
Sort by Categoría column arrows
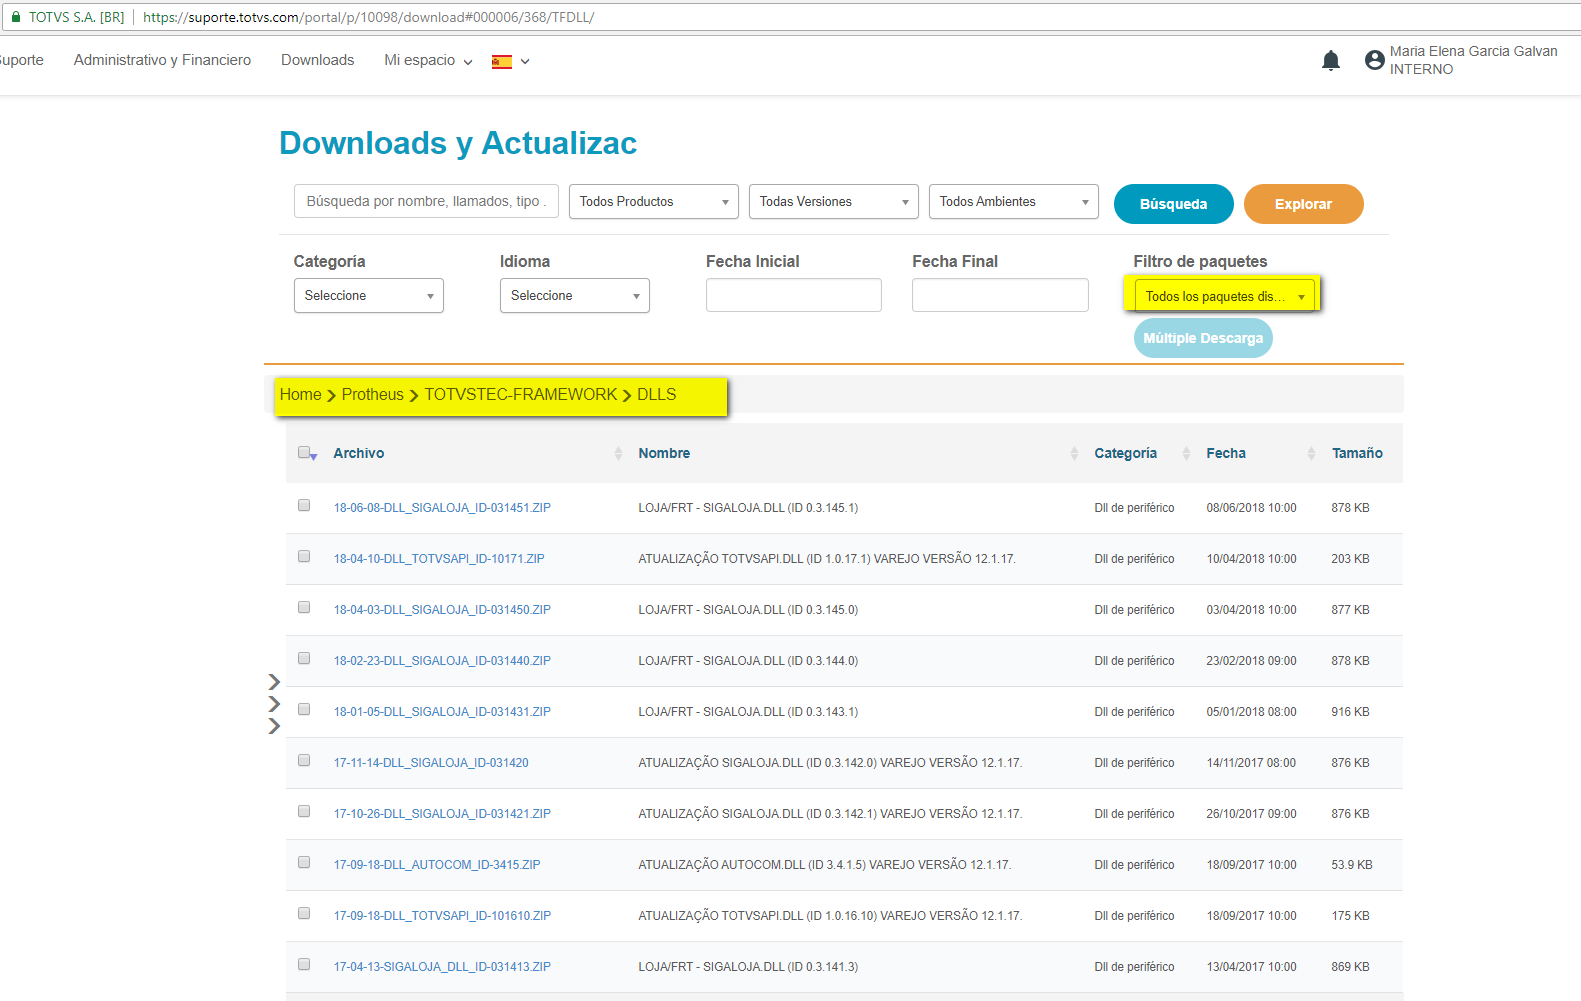pyautogui.click(x=1186, y=453)
